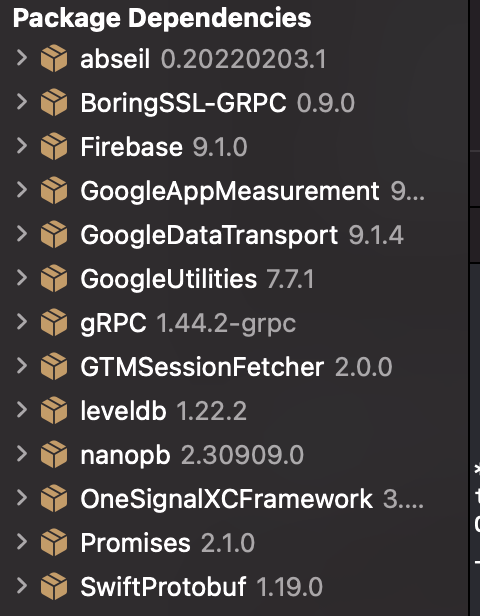Click GTMSessionFetcher version 2.0.0
The height and width of the screenshot is (616, 480).
tap(363, 367)
